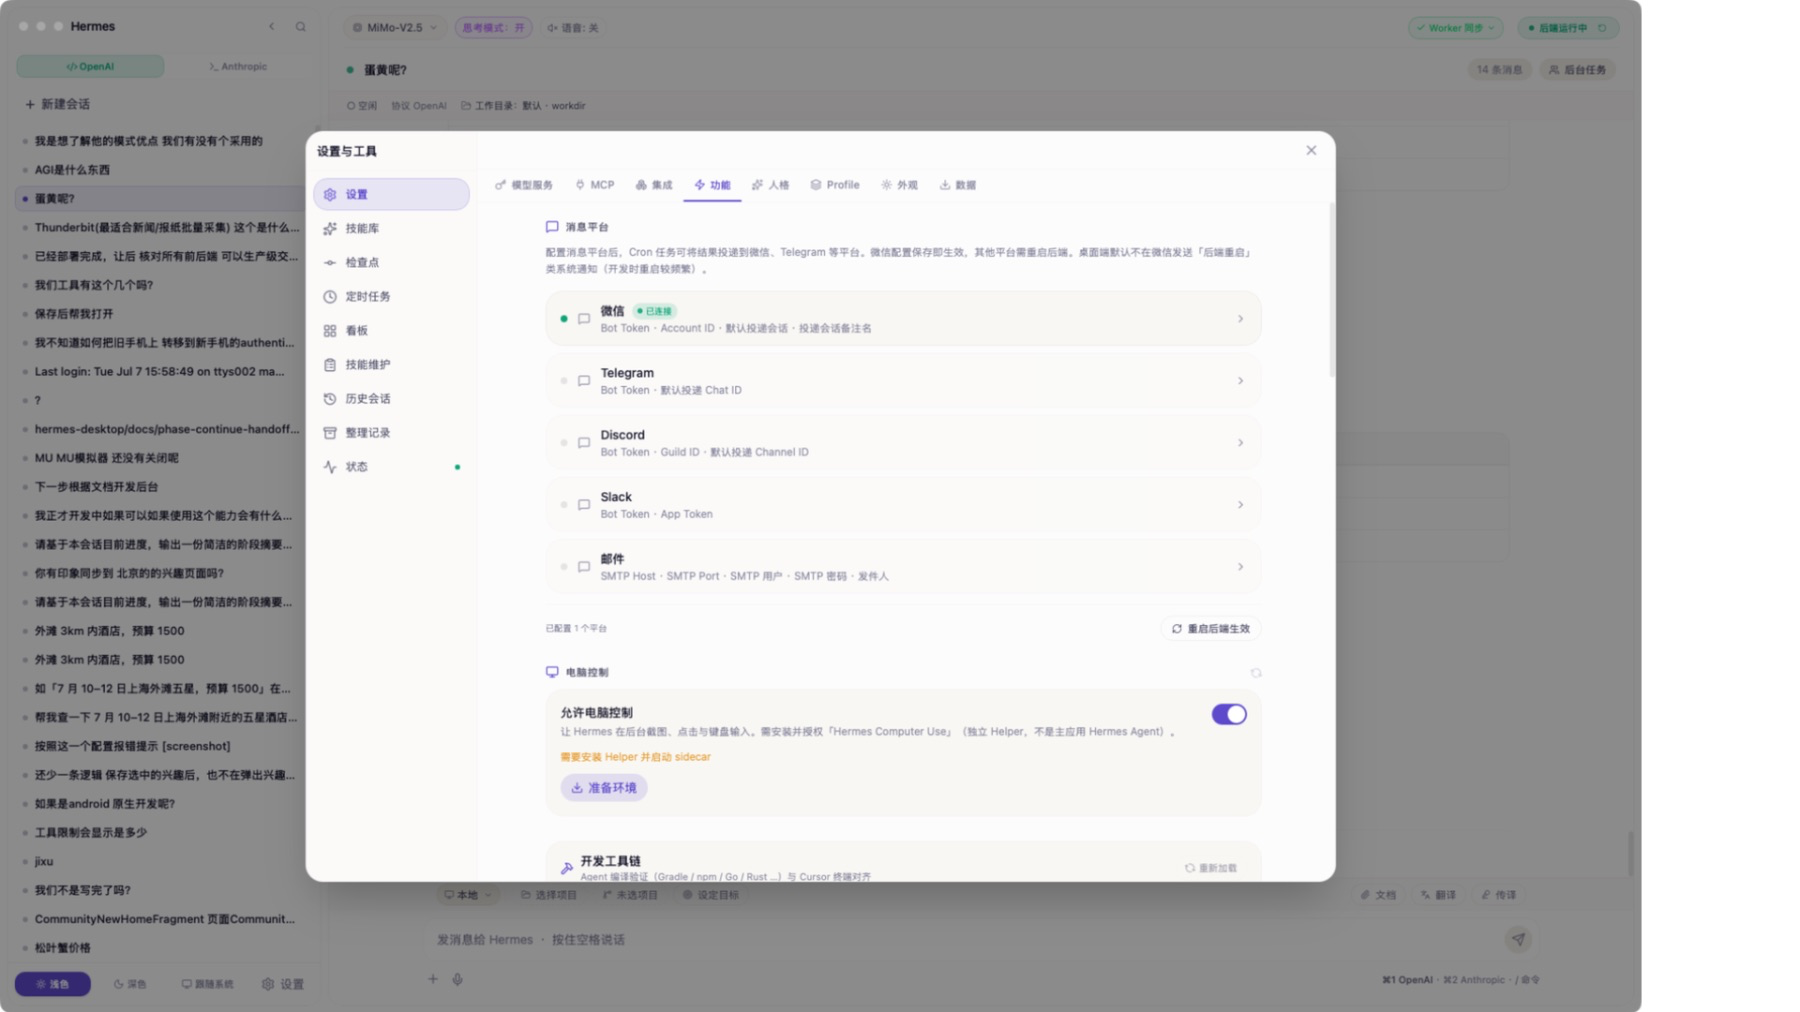Click the search icon in the Hermes sidebar header

(301, 27)
